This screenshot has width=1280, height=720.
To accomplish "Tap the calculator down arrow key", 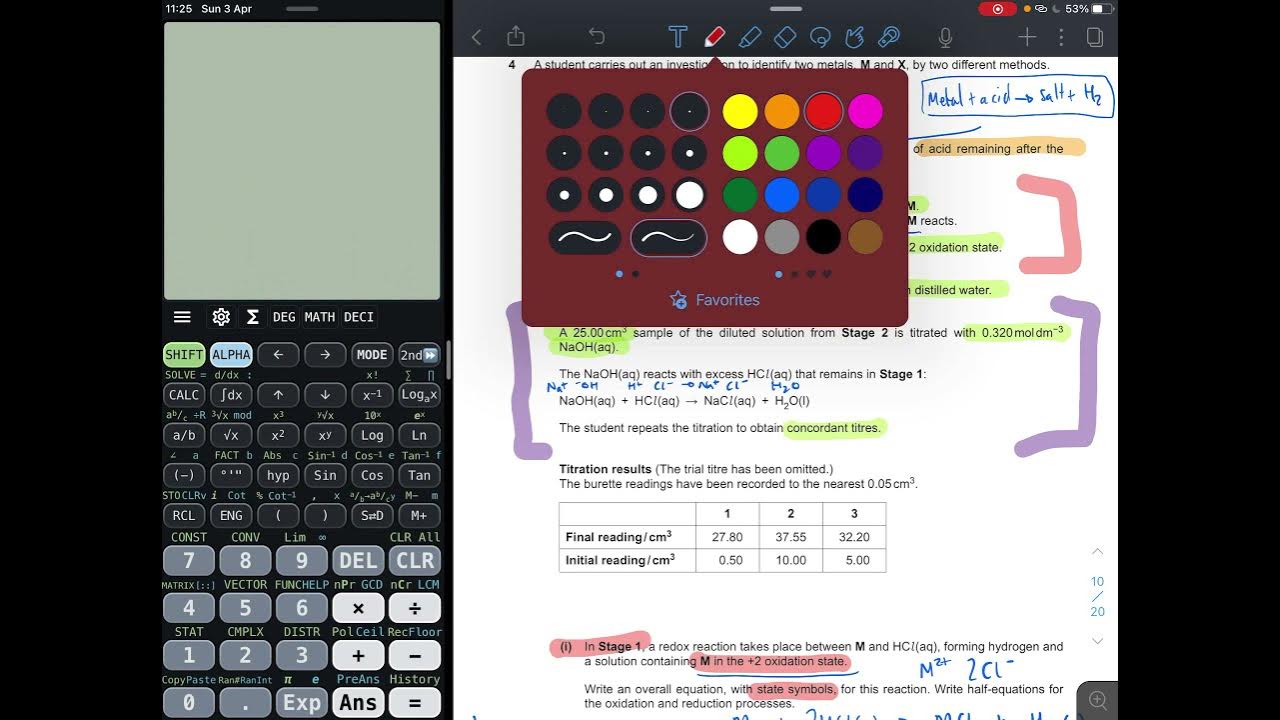I will point(325,395).
